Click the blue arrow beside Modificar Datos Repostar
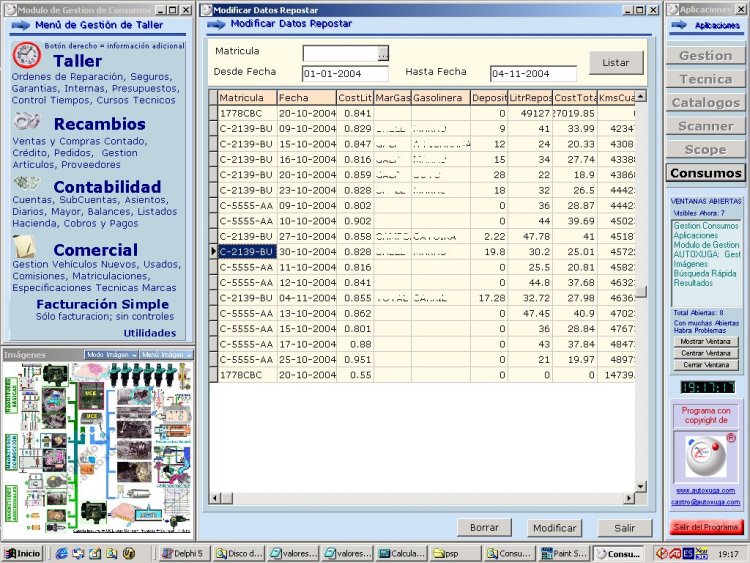This screenshot has width=750, height=563. pos(216,24)
